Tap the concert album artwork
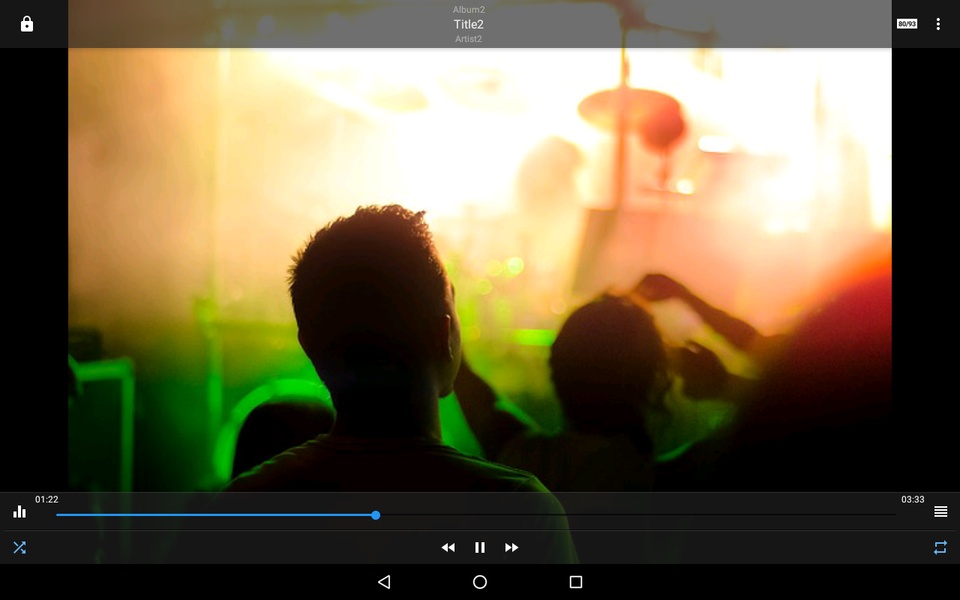 [480, 269]
